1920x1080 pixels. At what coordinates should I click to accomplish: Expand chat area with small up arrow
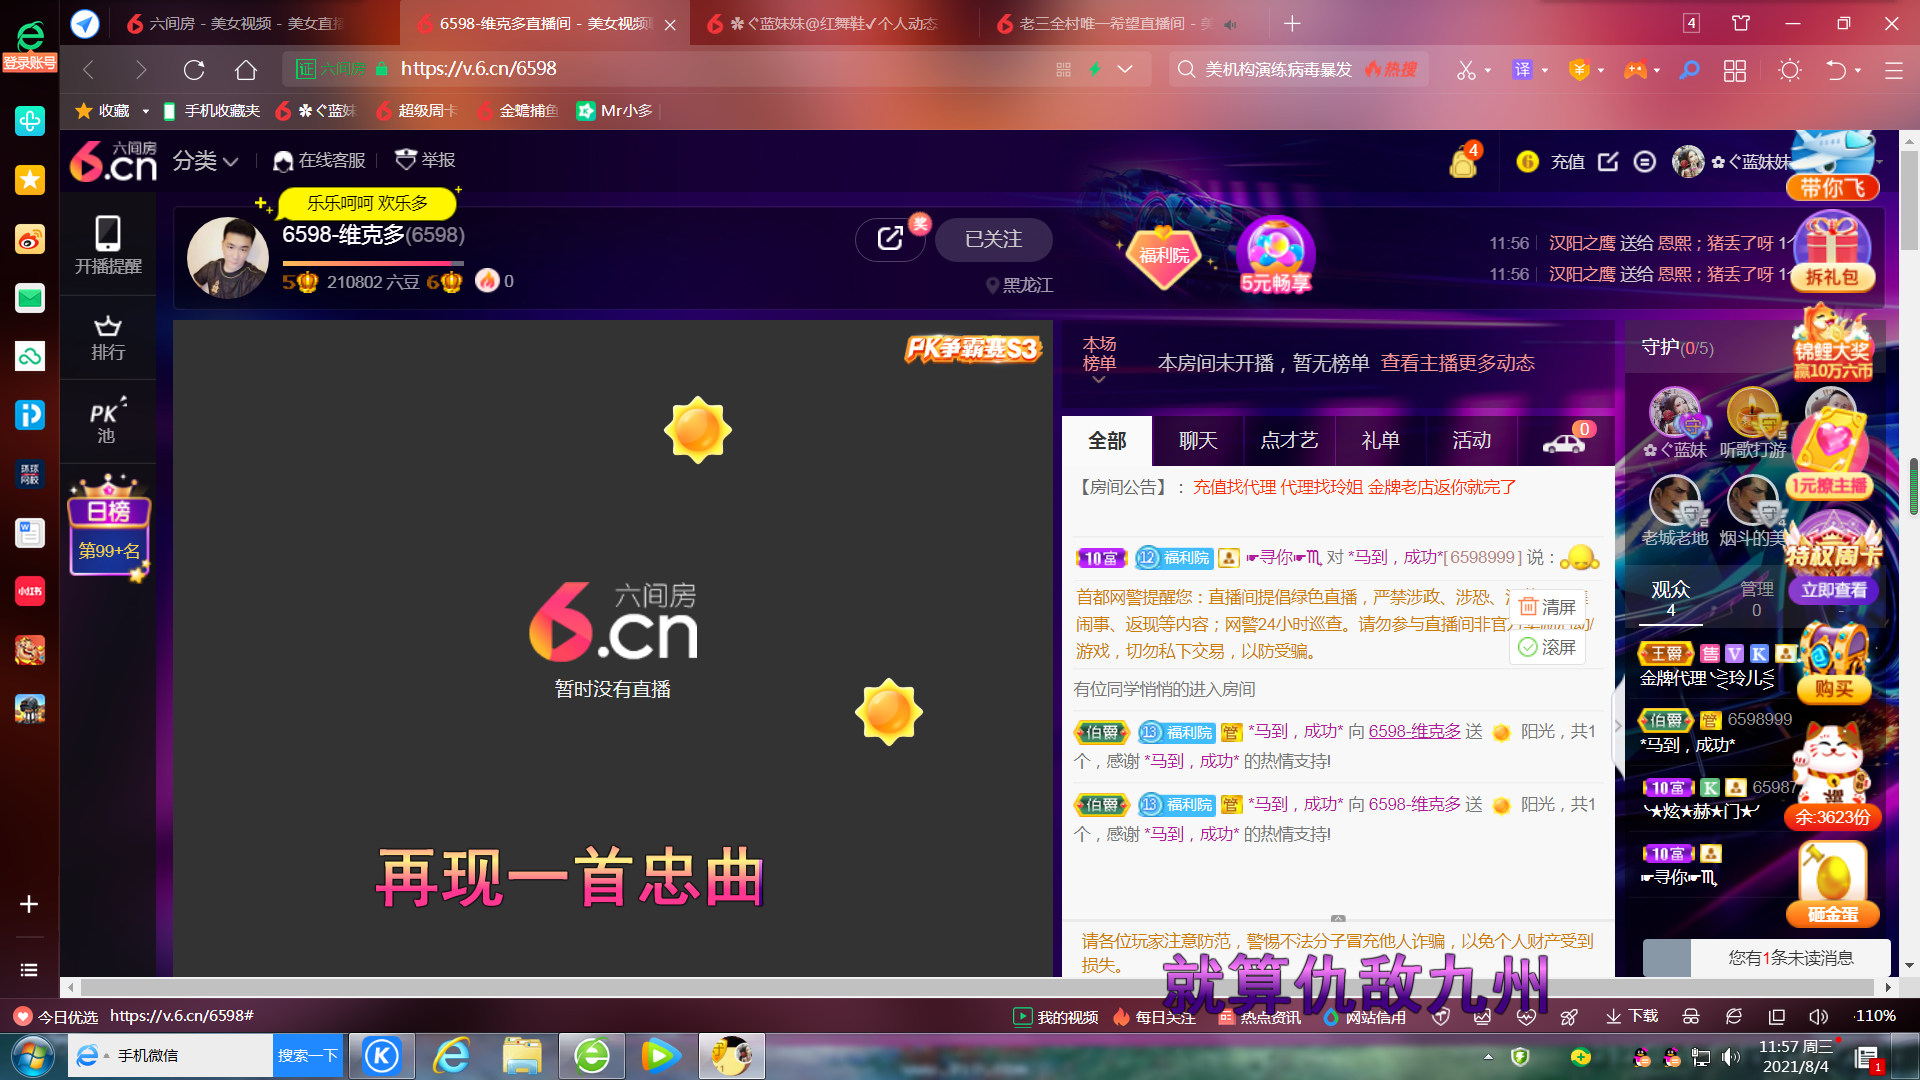click(1338, 918)
